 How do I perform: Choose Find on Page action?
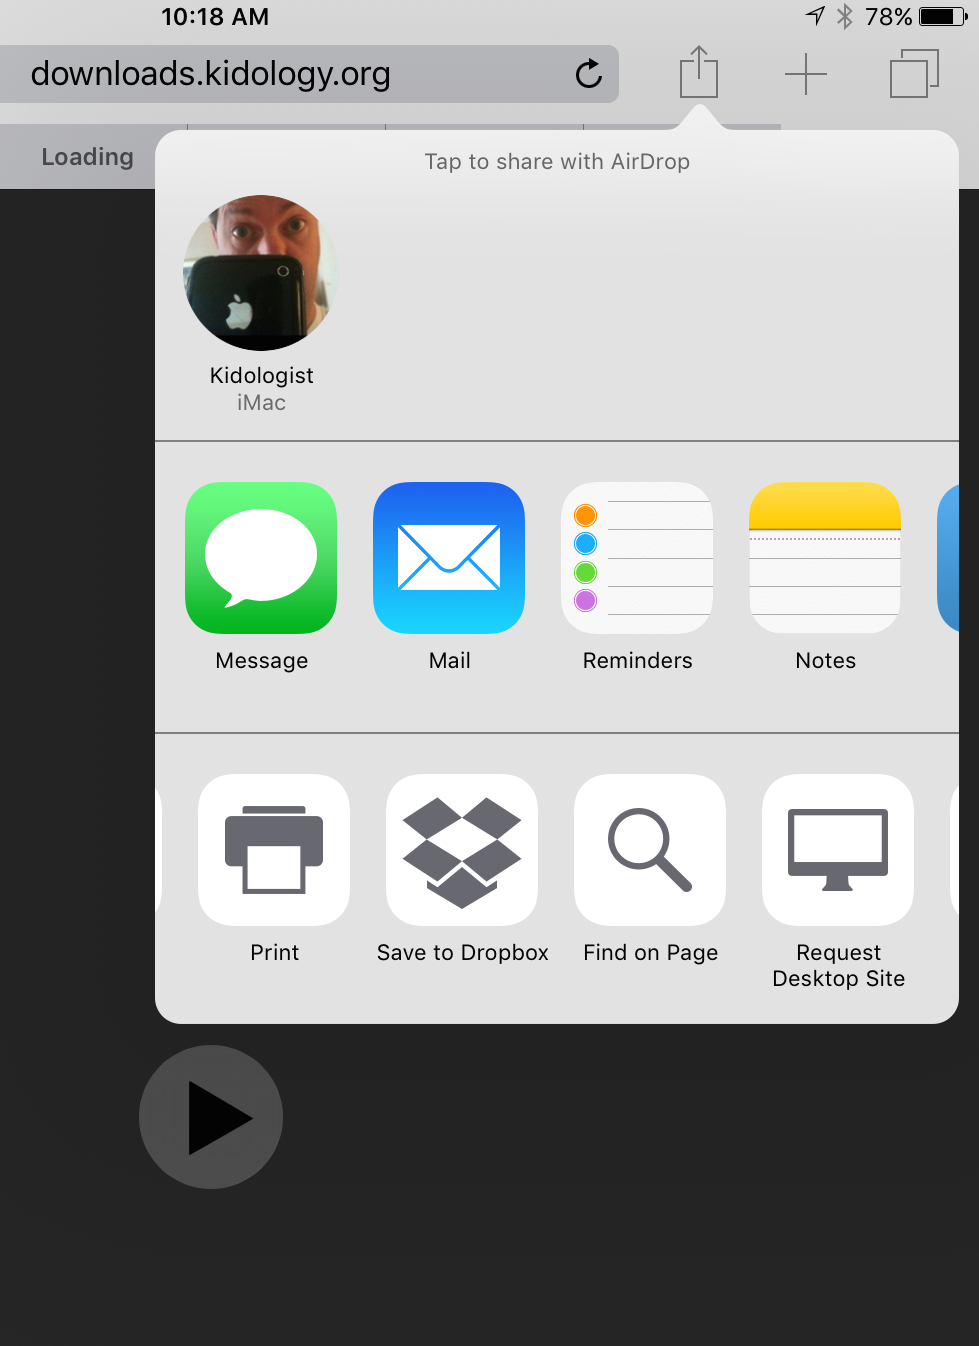(650, 850)
